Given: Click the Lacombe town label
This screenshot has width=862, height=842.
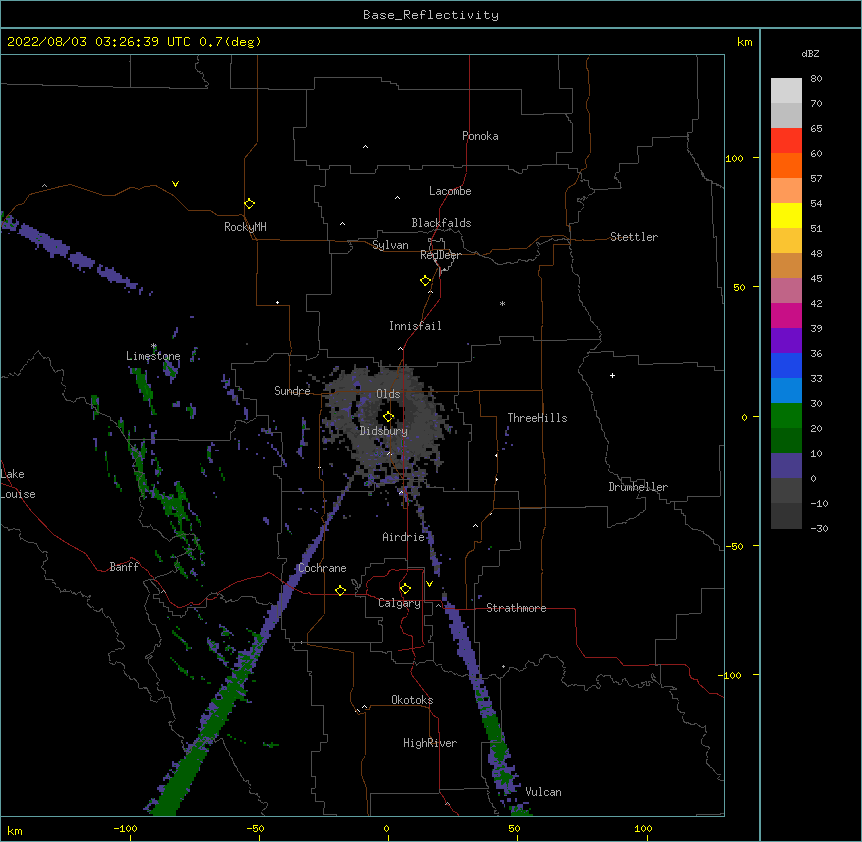Looking at the screenshot, I should pyautogui.click(x=450, y=191).
